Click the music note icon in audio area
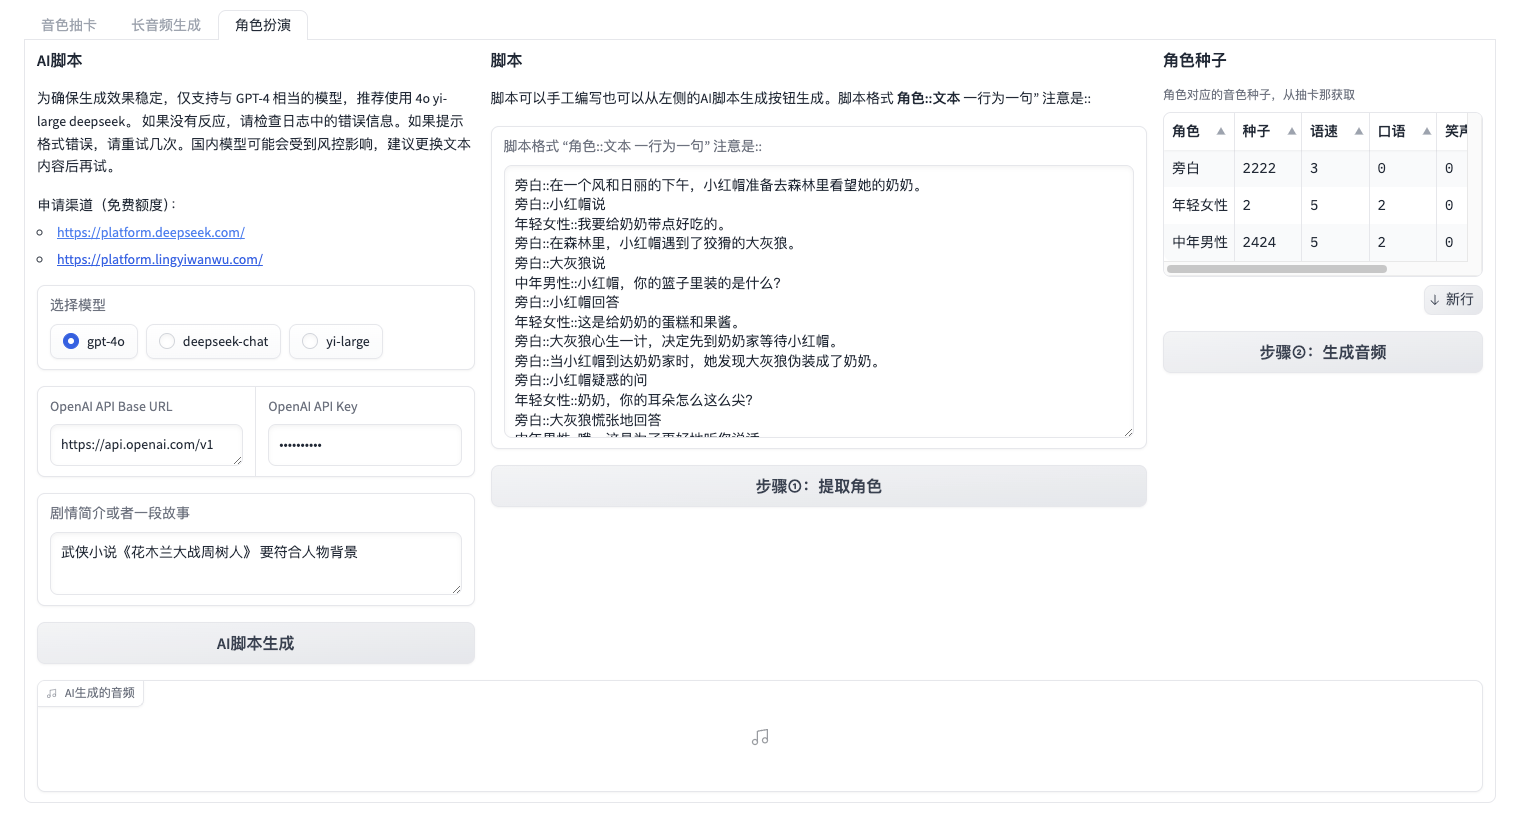This screenshot has height=816, width=1531. pos(760,737)
